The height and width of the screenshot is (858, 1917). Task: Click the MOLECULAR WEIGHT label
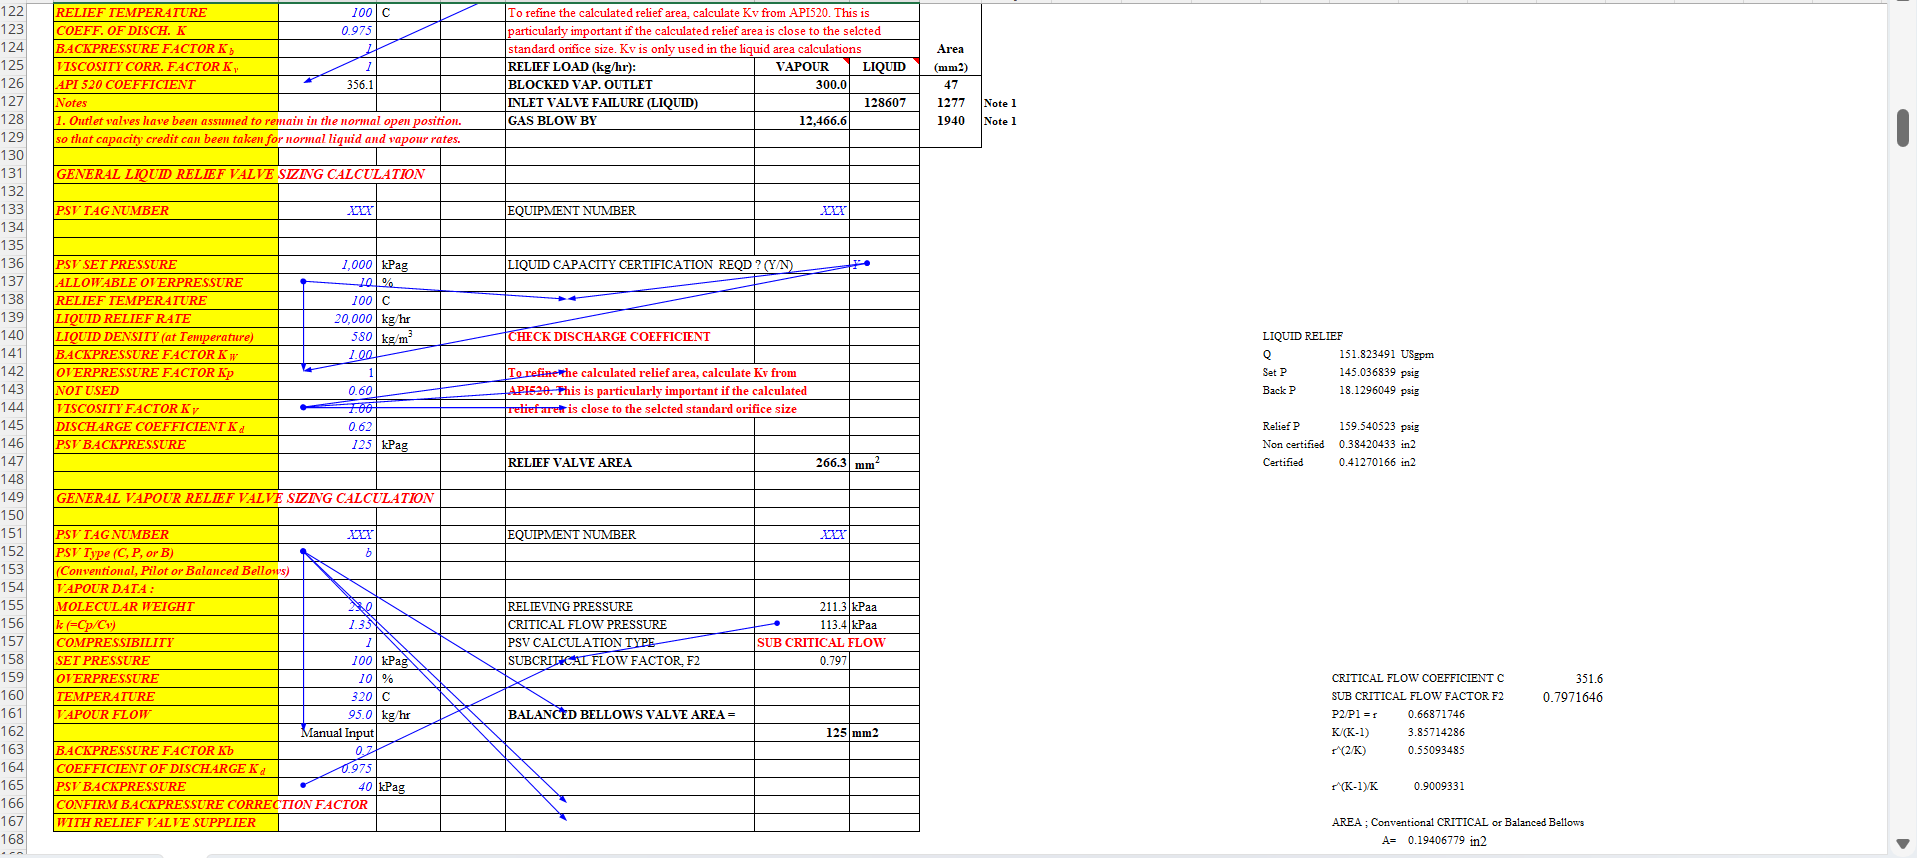pos(166,607)
